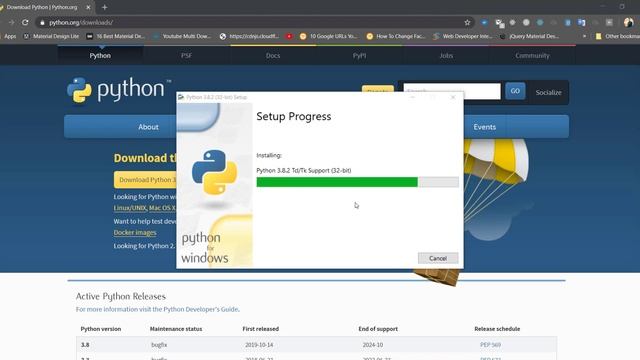This screenshot has width=640, height=360.
Task: Show hidden bookmarks with the overflow chevron
Action: point(584,36)
